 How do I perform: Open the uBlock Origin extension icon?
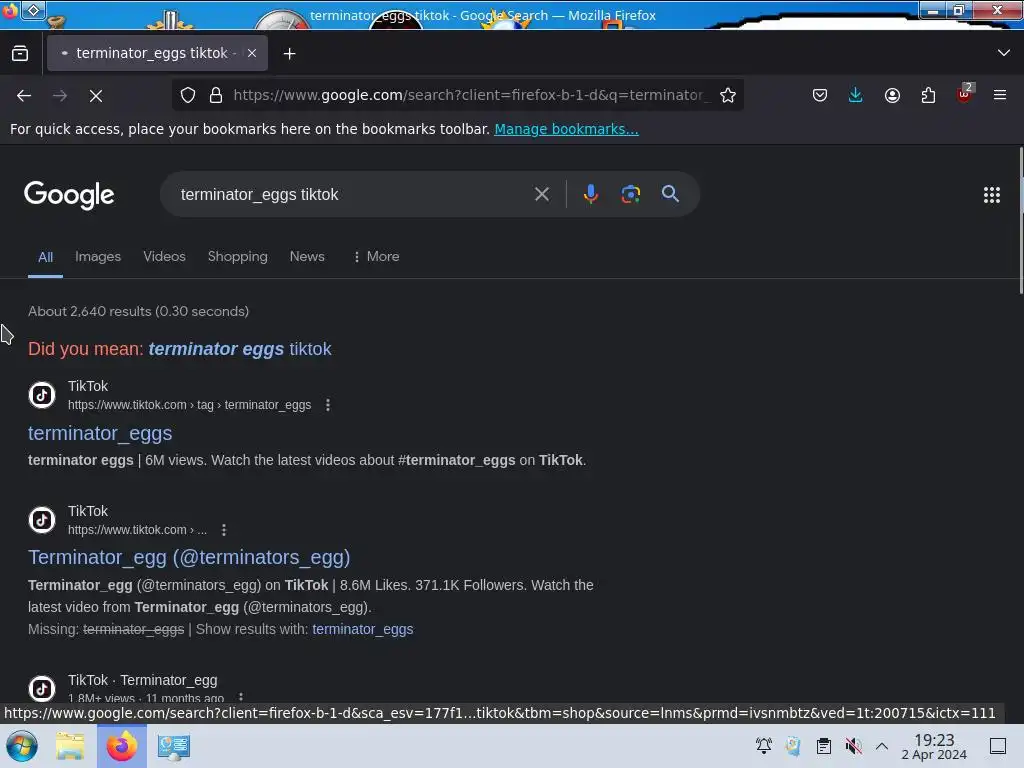(965, 94)
